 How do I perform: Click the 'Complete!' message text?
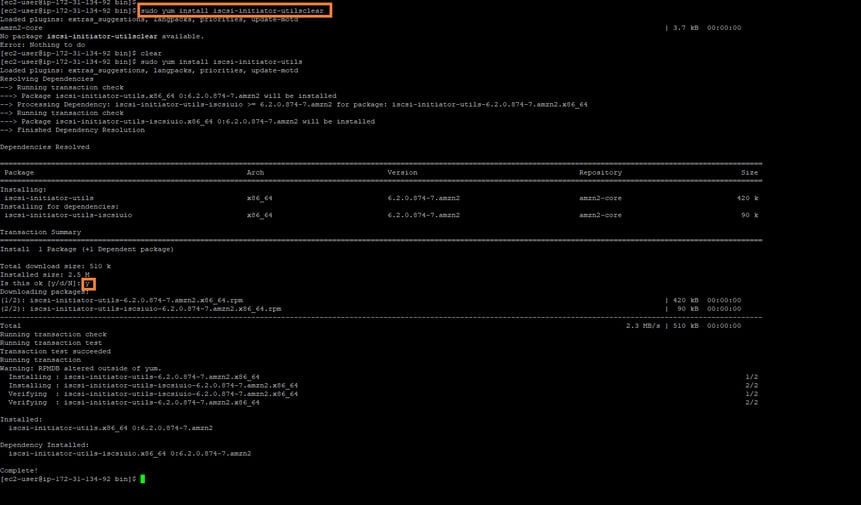point(19,470)
